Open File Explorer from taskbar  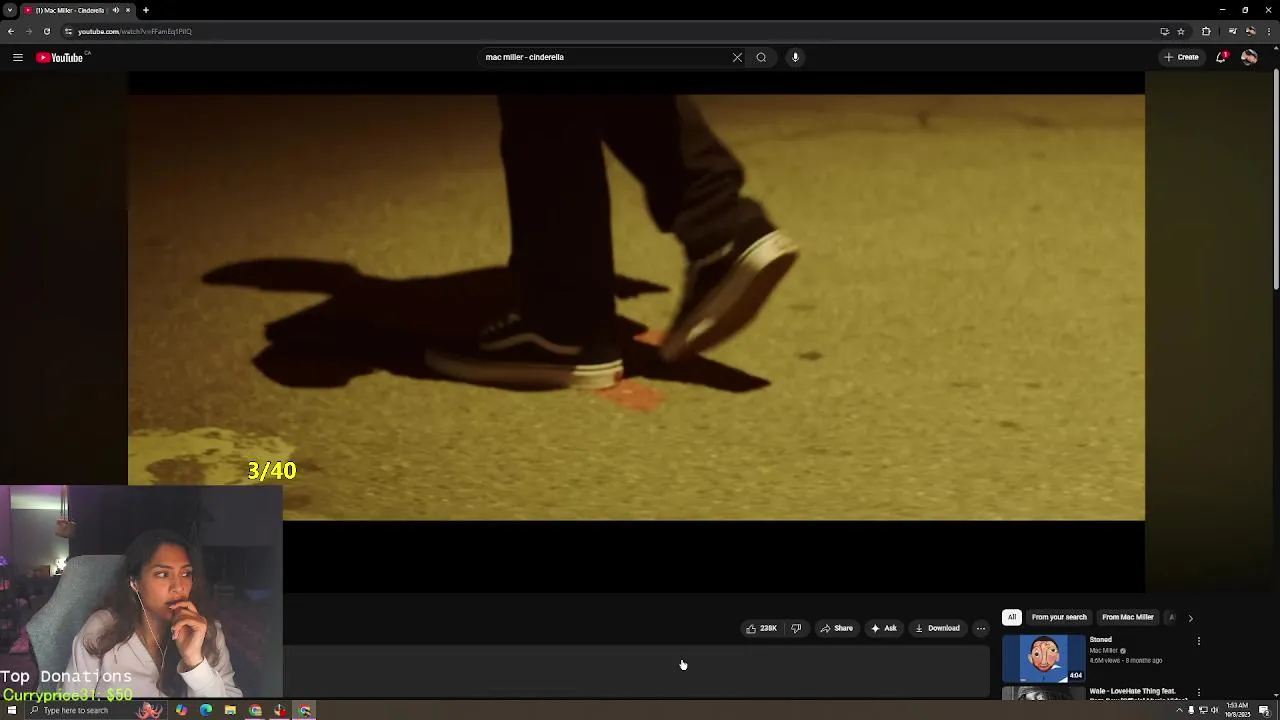(230, 710)
